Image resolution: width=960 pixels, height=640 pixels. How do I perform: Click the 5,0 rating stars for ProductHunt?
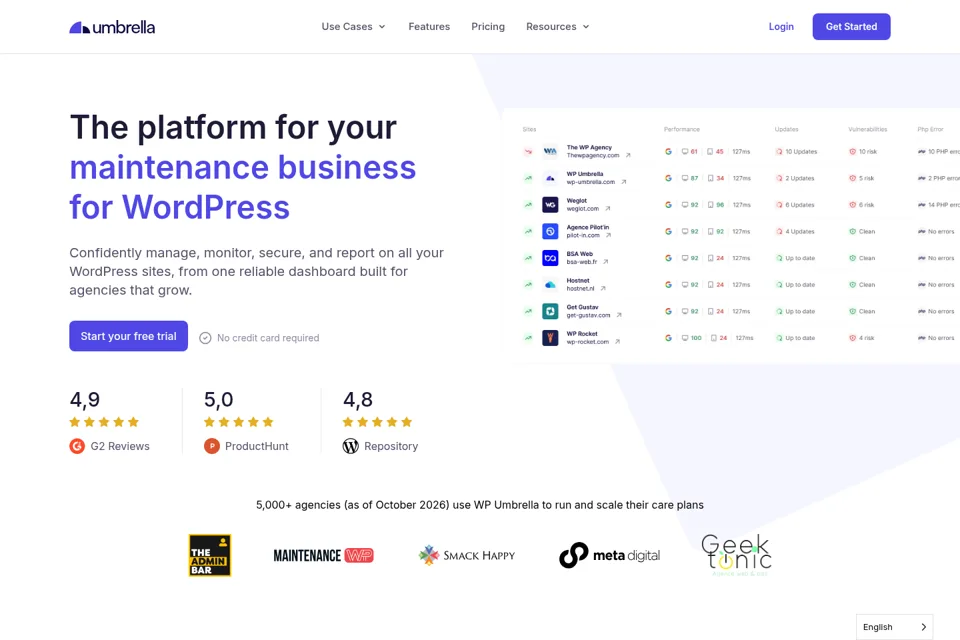click(238, 422)
